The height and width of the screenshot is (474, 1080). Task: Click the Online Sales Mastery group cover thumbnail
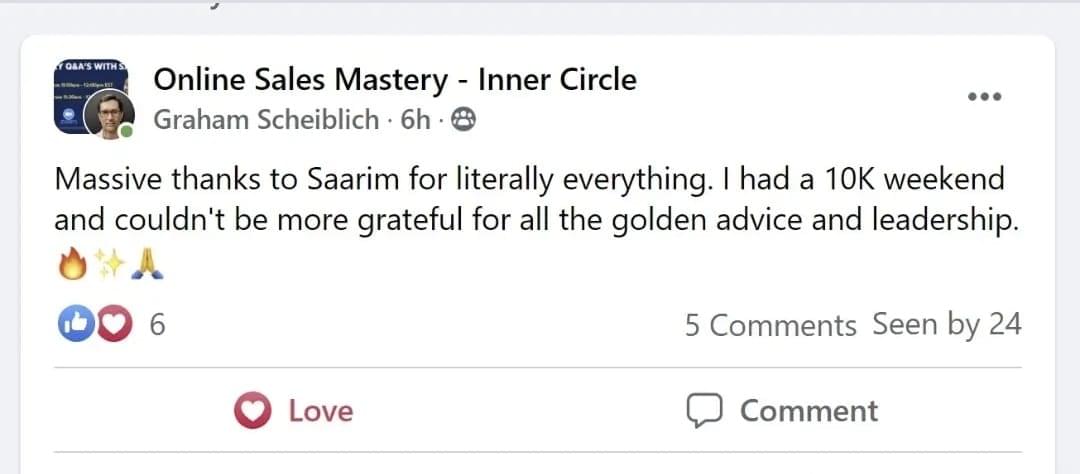(75, 80)
